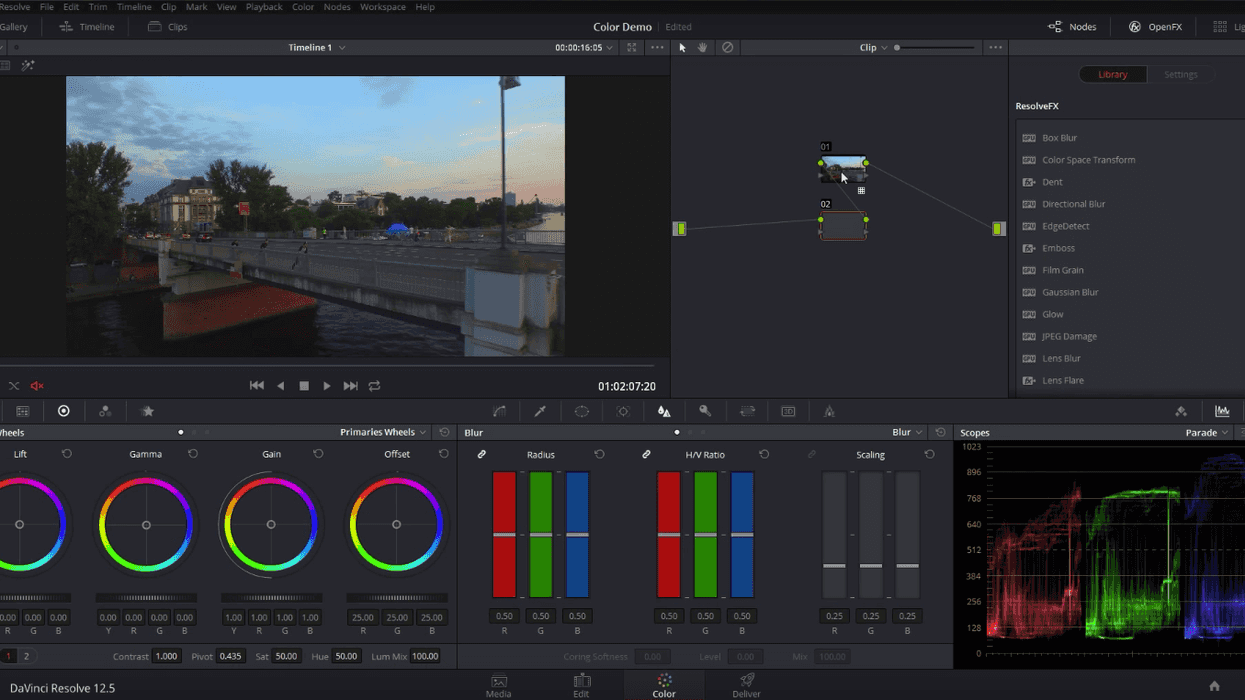Go to the Deliver page
This screenshot has width=1245, height=700.
[x=746, y=685]
